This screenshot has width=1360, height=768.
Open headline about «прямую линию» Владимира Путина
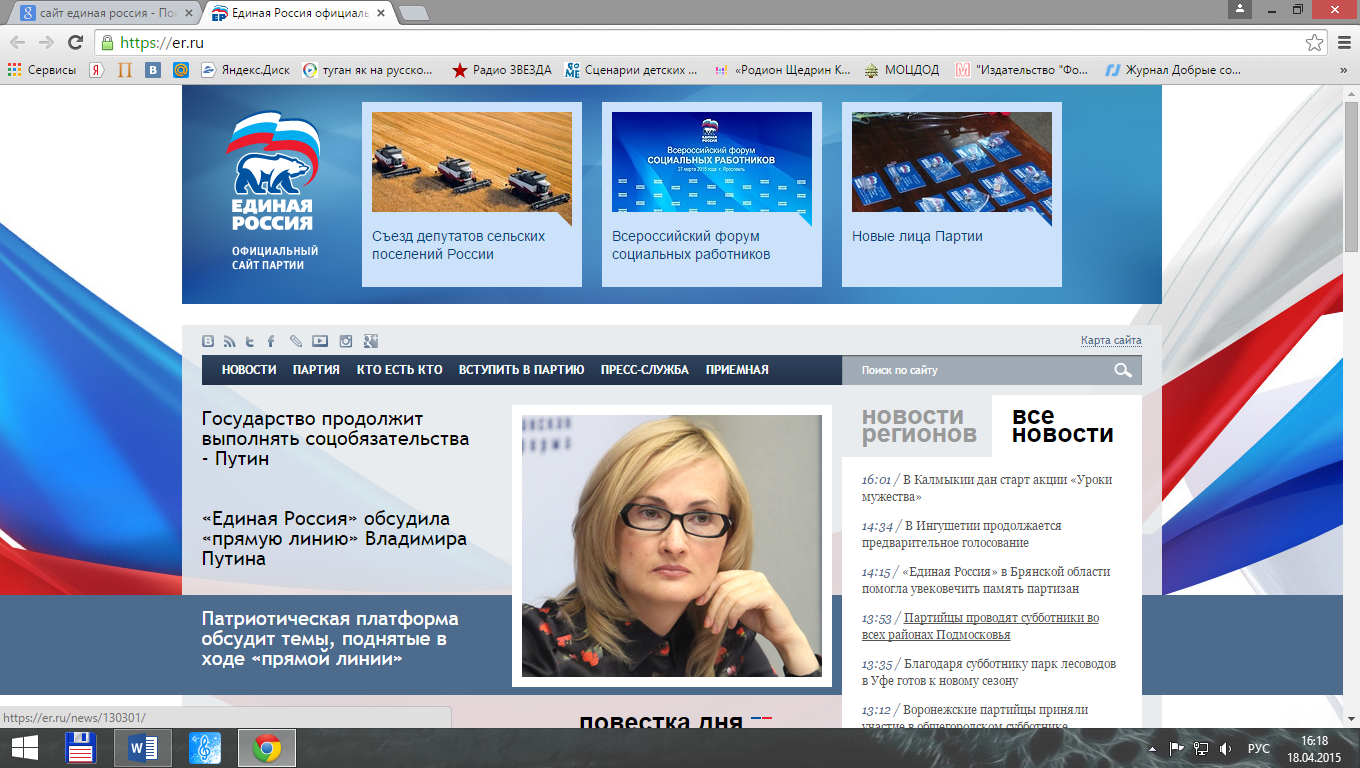coord(334,539)
